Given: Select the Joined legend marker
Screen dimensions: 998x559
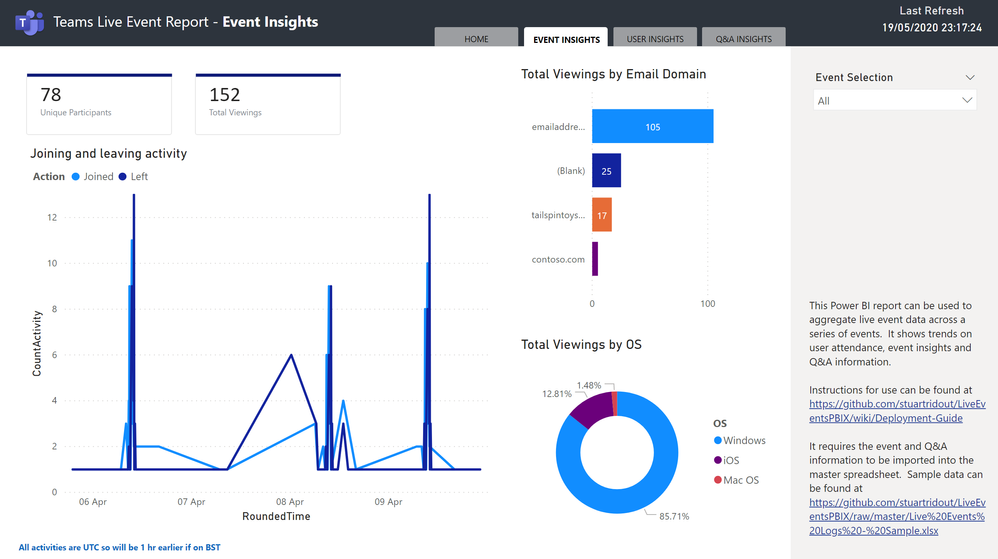Looking at the screenshot, I should tap(76, 176).
